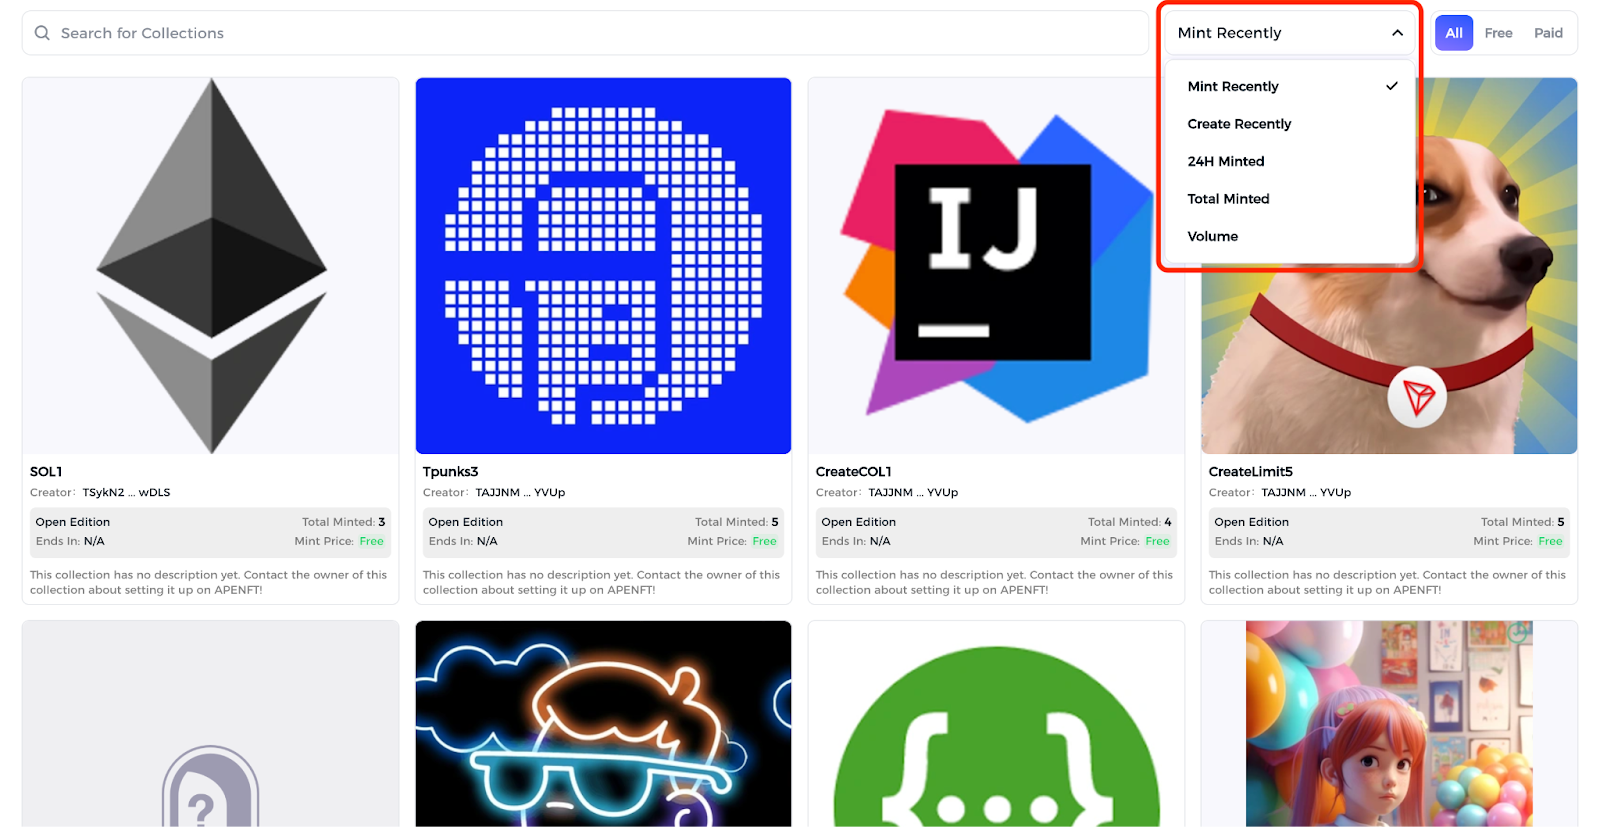Click the Tpunks3 collection description text

601,582
